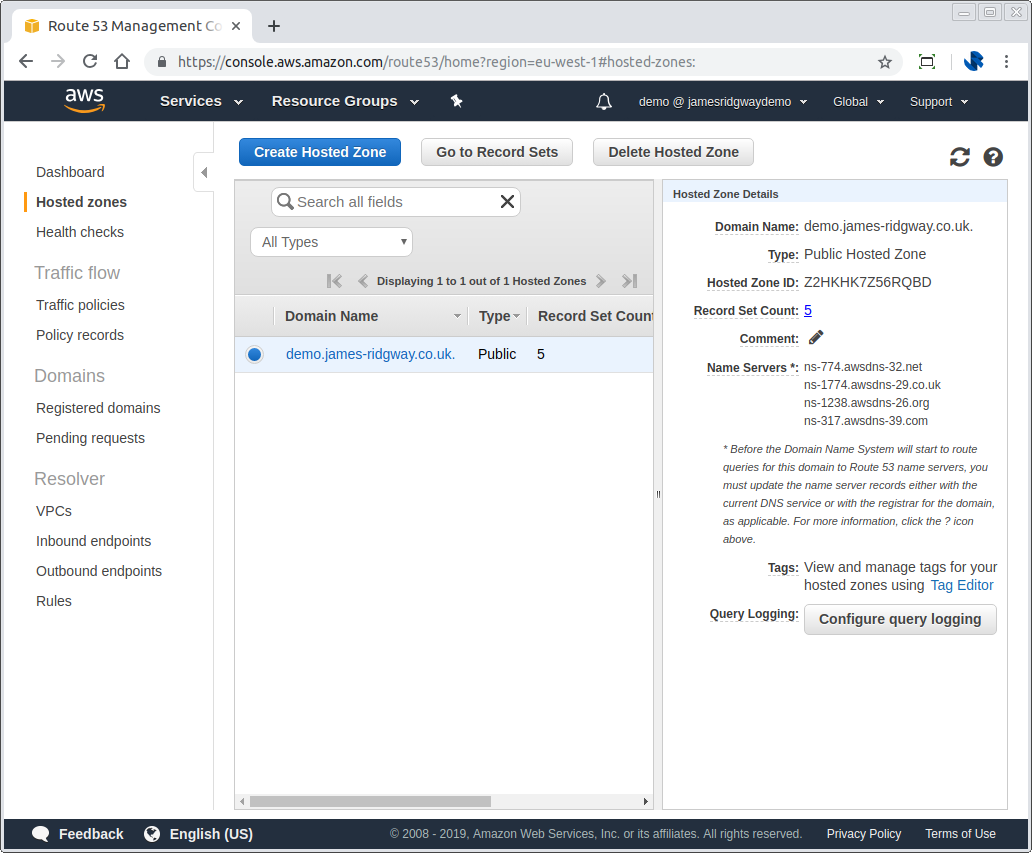Go to previous page of hosted zones
The height and width of the screenshot is (853, 1032).
coord(363,281)
